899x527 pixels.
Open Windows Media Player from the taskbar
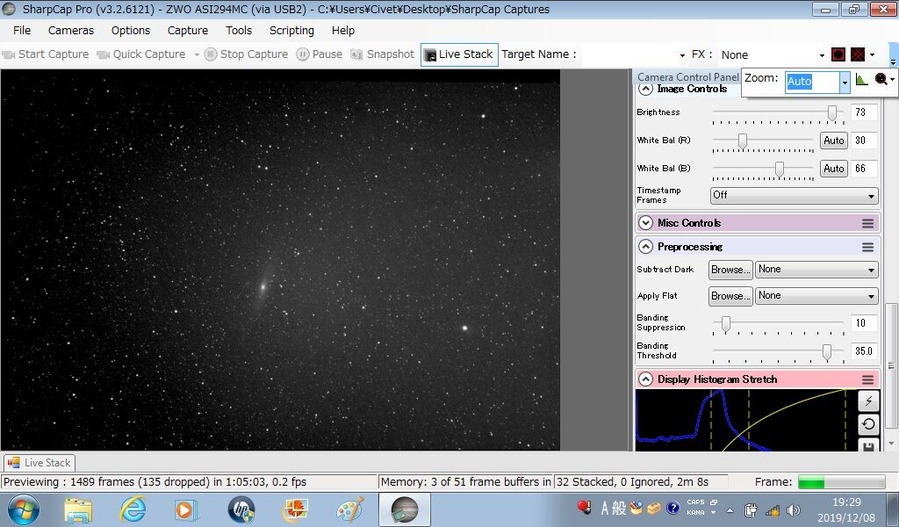[x=186, y=509]
